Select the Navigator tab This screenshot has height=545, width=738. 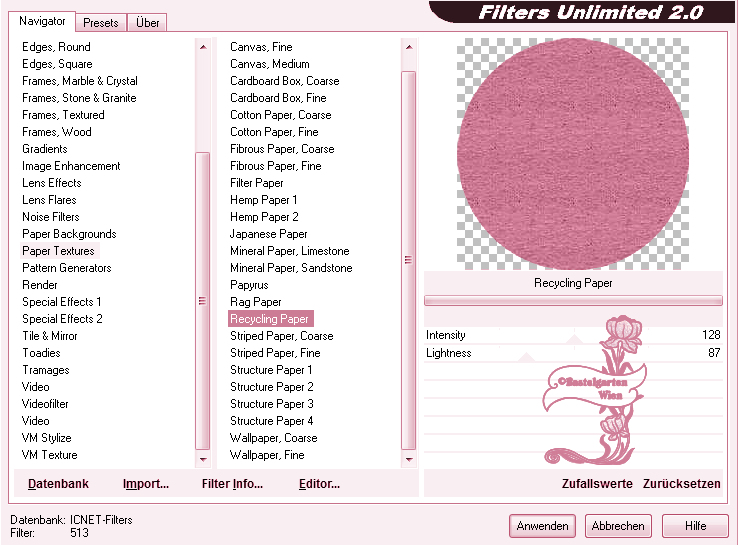[42, 21]
